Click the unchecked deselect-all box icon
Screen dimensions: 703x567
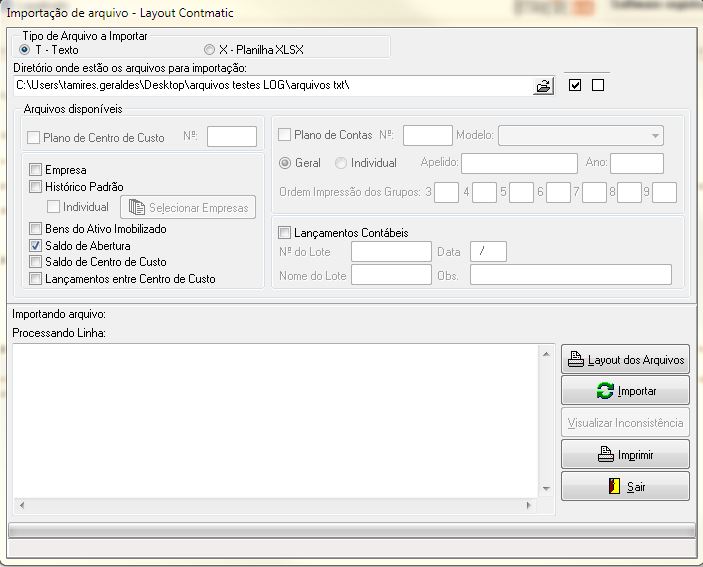point(598,85)
